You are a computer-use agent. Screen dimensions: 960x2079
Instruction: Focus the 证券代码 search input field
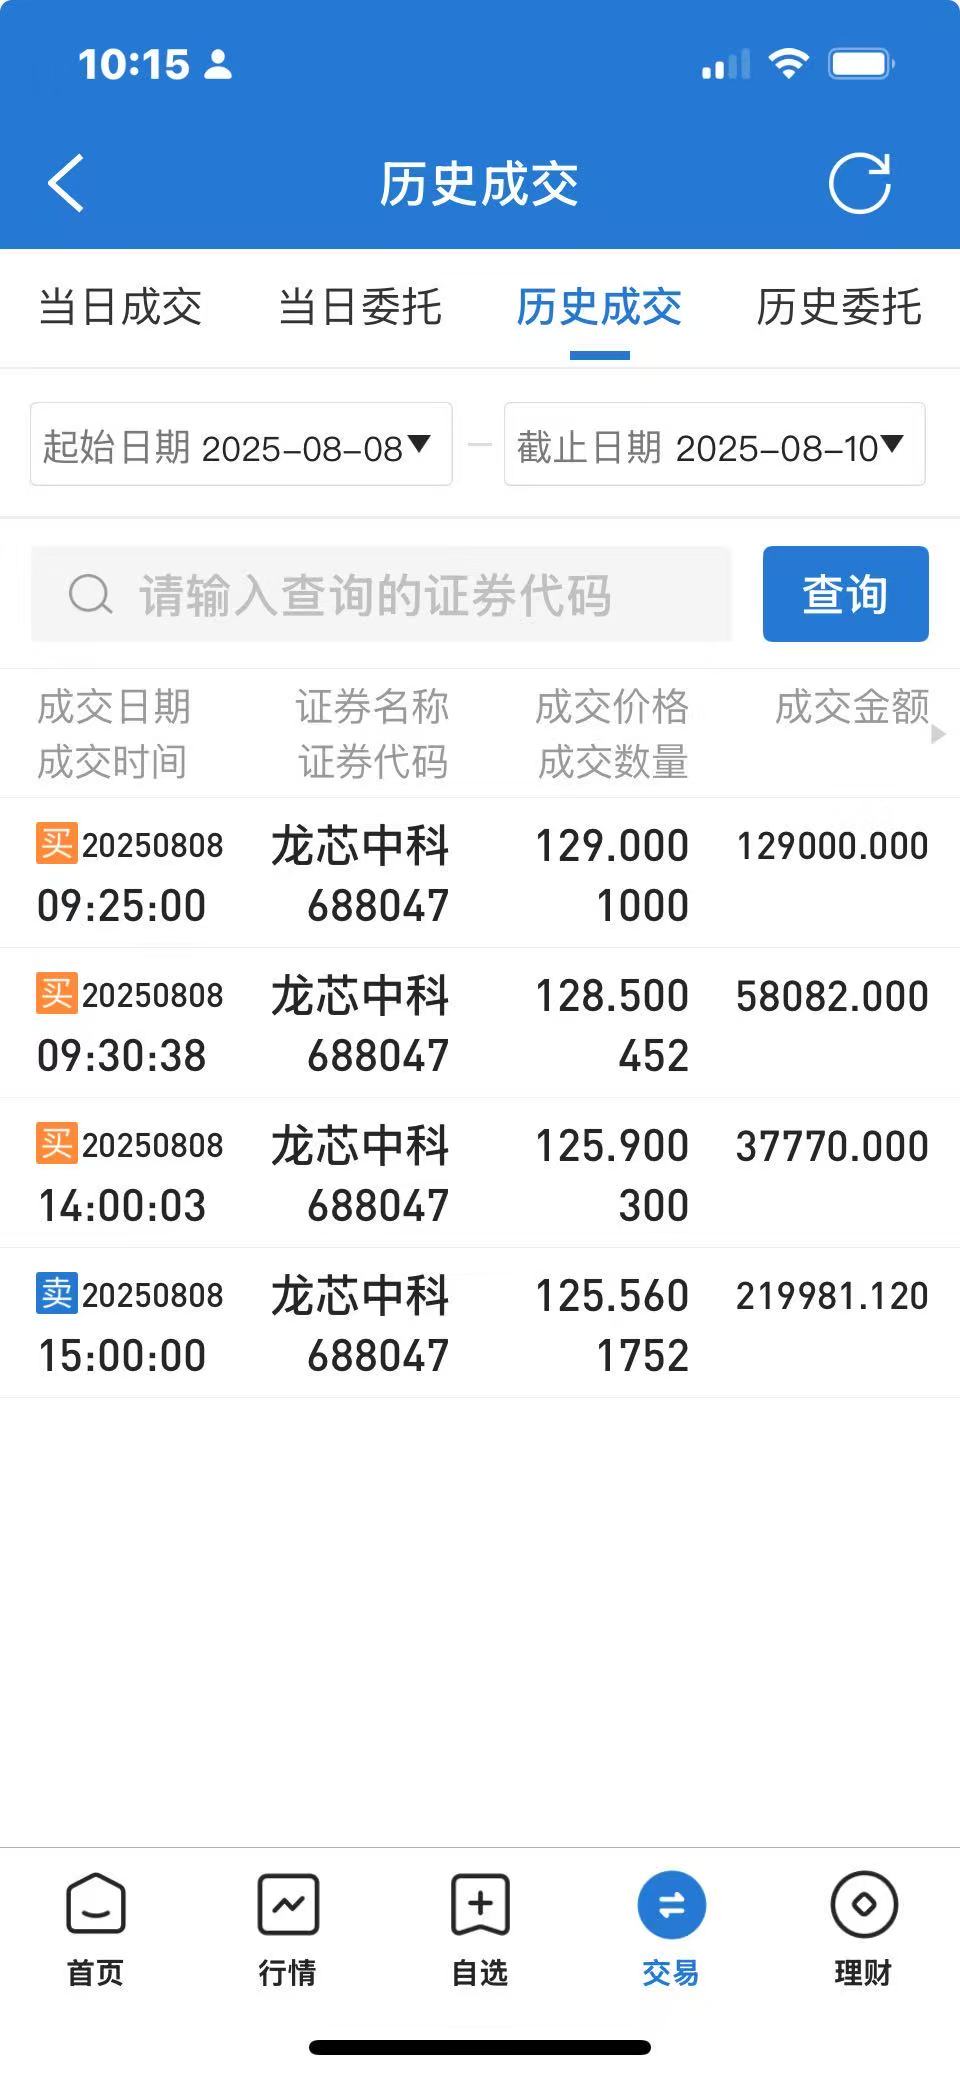(x=381, y=594)
